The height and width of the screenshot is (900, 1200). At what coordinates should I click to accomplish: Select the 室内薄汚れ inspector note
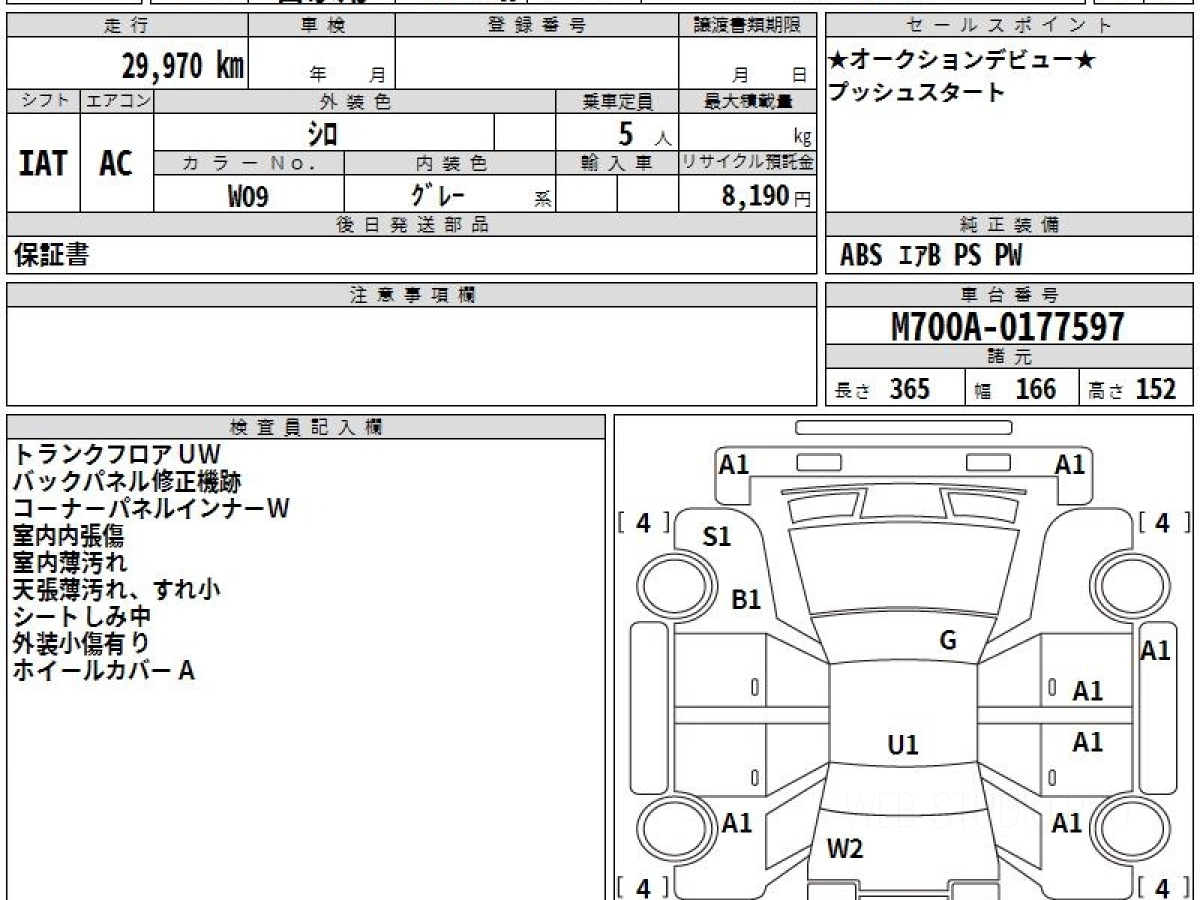click(x=70, y=563)
